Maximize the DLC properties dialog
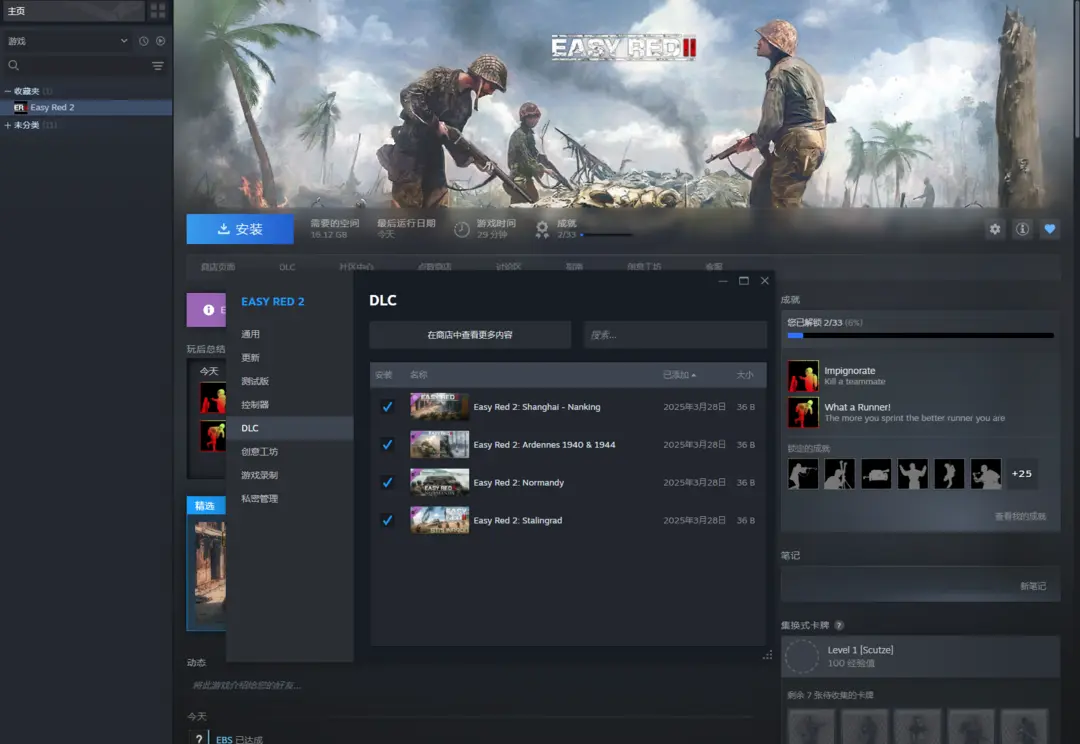This screenshot has height=744, width=1080. (x=744, y=281)
